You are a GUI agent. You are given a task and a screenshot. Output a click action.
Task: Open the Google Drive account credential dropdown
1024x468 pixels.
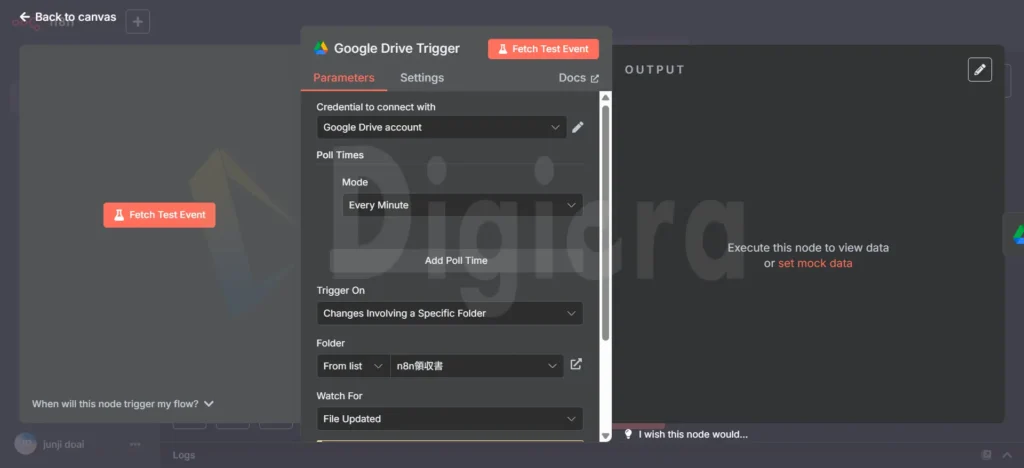click(x=442, y=127)
